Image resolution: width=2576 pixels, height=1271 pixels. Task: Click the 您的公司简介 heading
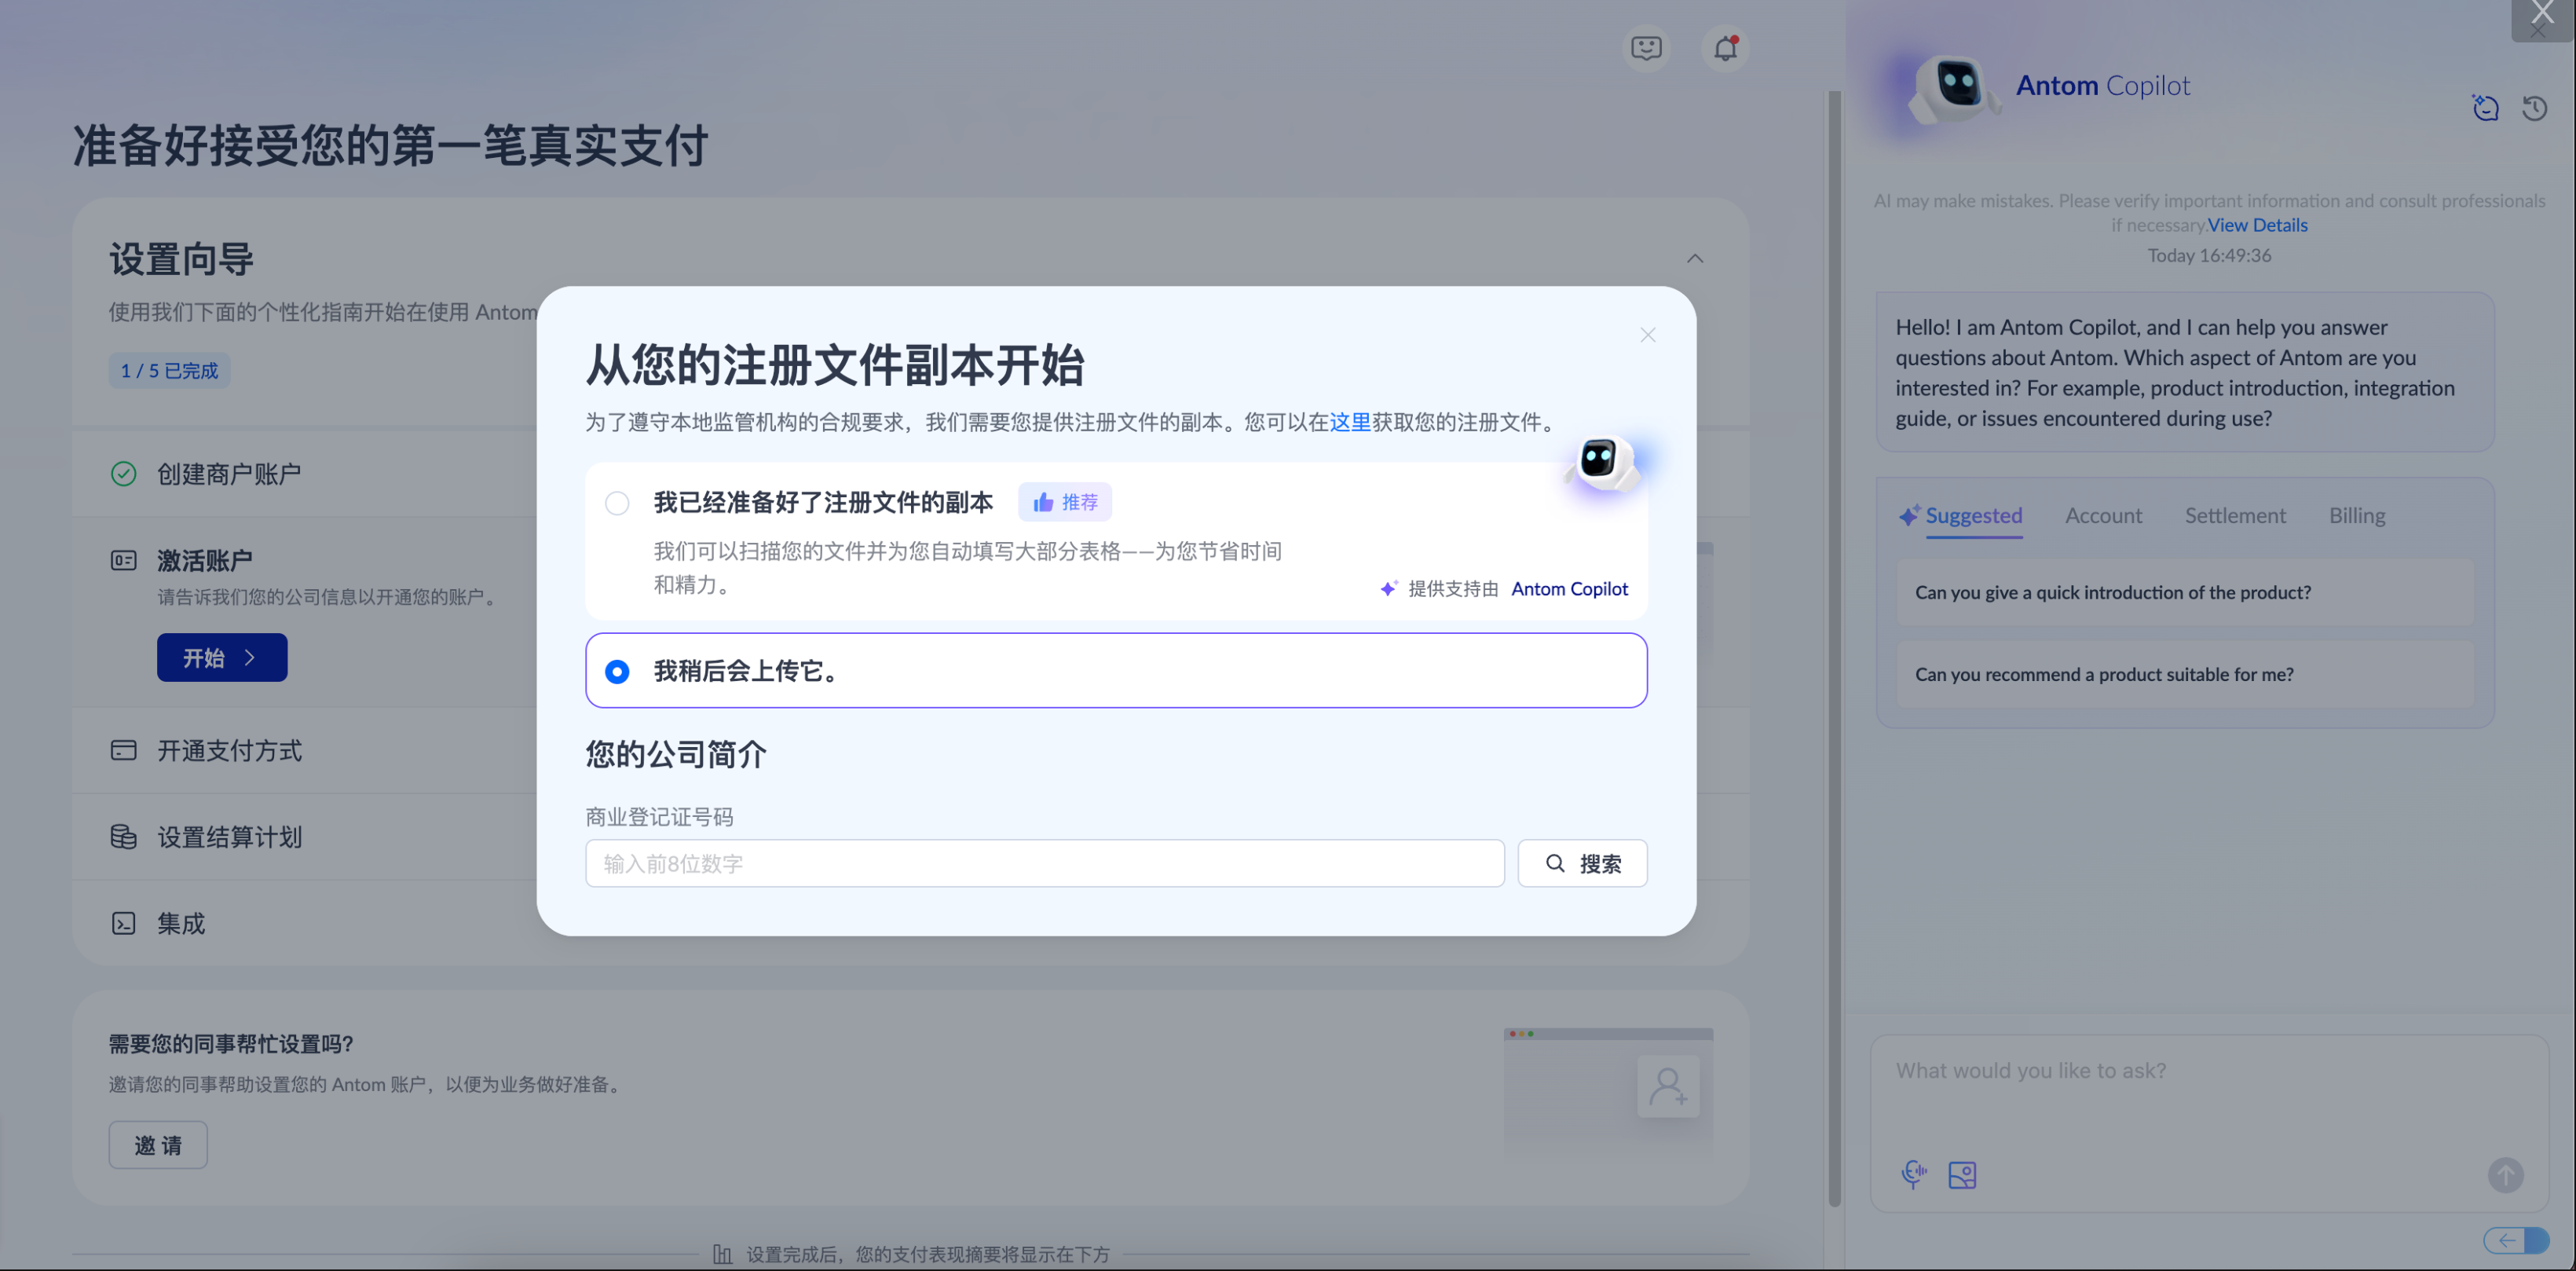click(x=676, y=754)
